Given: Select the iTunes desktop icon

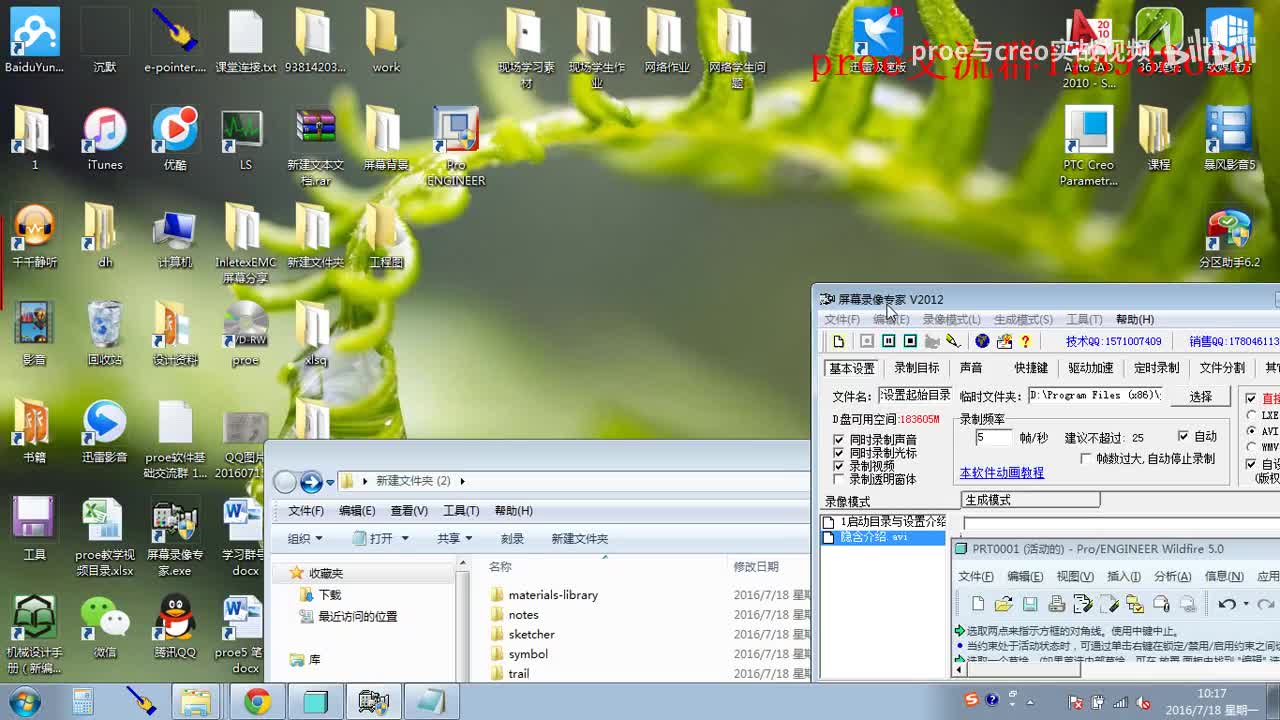Looking at the screenshot, I should [105, 139].
